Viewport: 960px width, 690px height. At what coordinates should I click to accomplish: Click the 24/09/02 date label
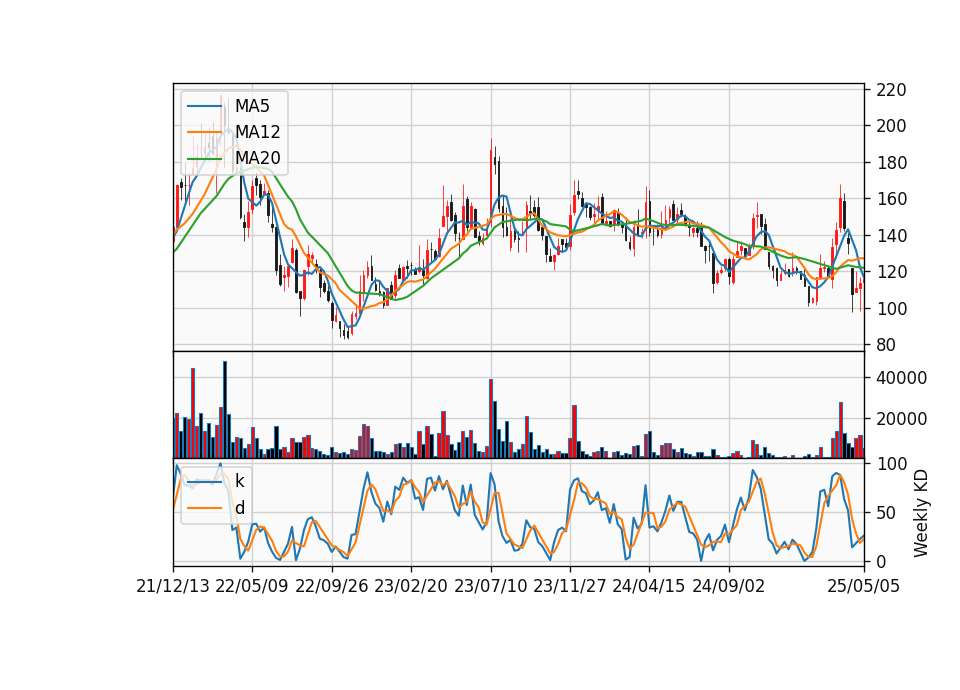click(x=729, y=586)
